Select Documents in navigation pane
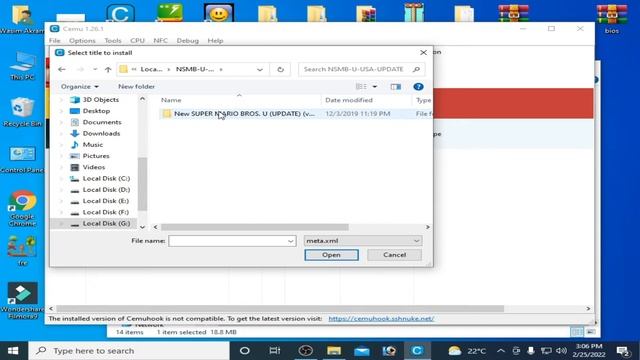The image size is (640, 360). point(102,122)
